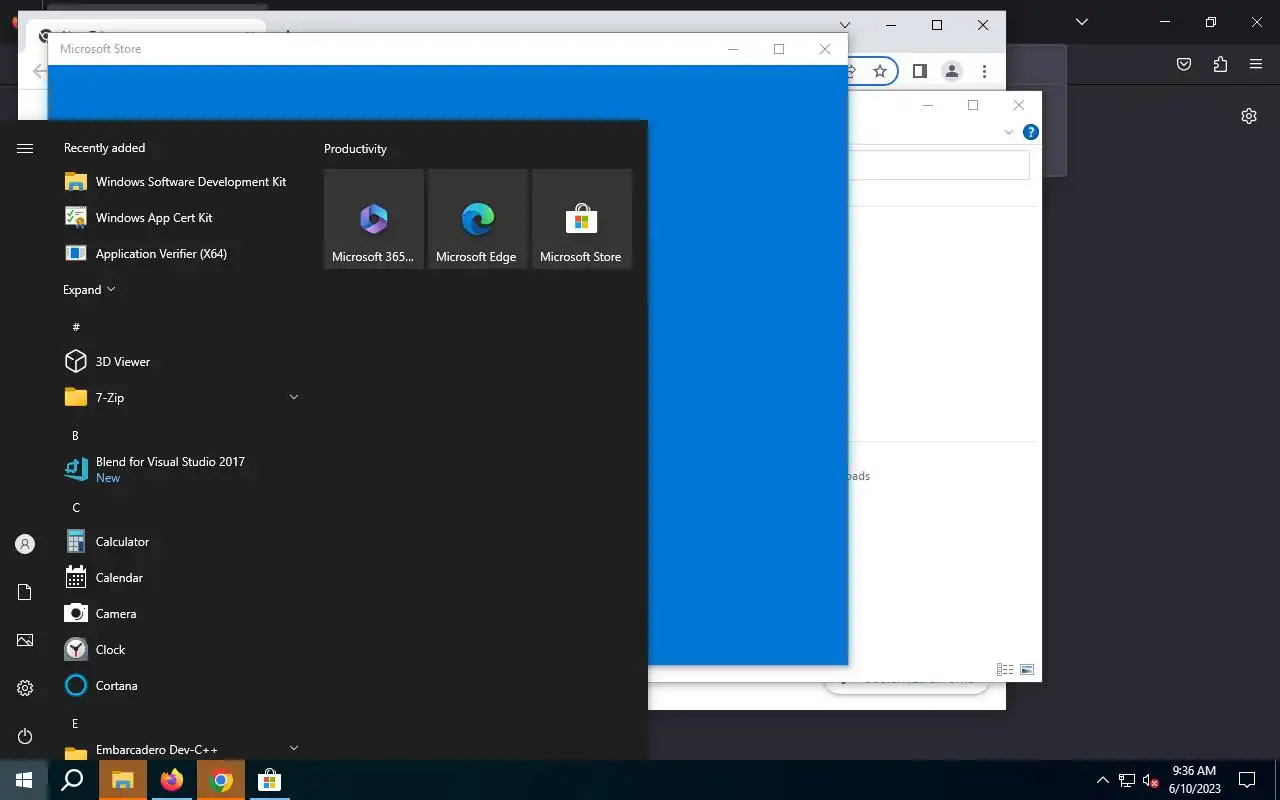Launch 3D Viewer app
This screenshot has width=1280, height=800.
pos(181,362)
